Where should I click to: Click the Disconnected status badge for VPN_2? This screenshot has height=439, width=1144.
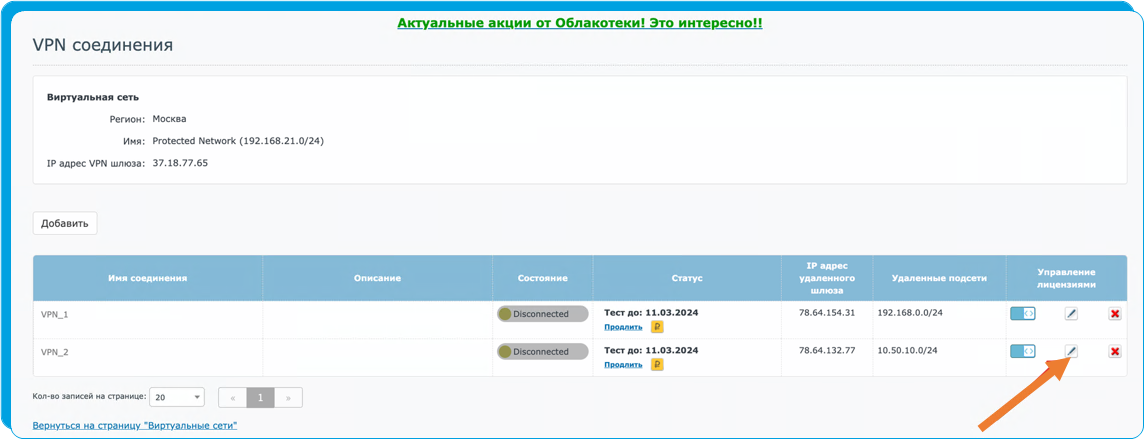(542, 352)
